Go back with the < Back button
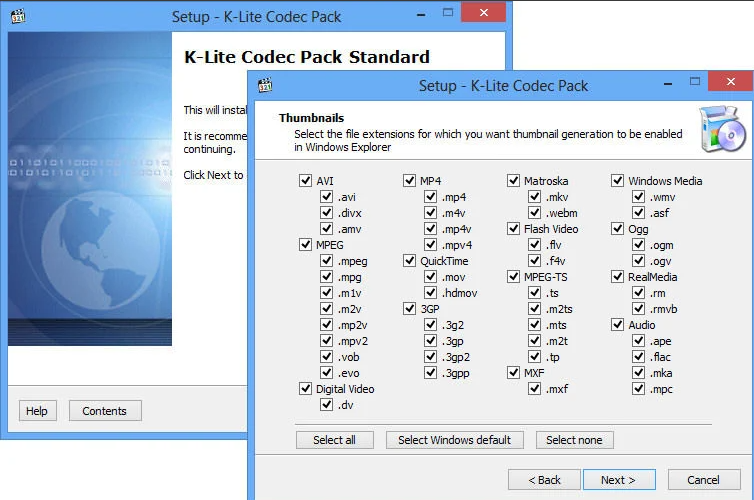This screenshot has height=500, width=754. [544, 480]
